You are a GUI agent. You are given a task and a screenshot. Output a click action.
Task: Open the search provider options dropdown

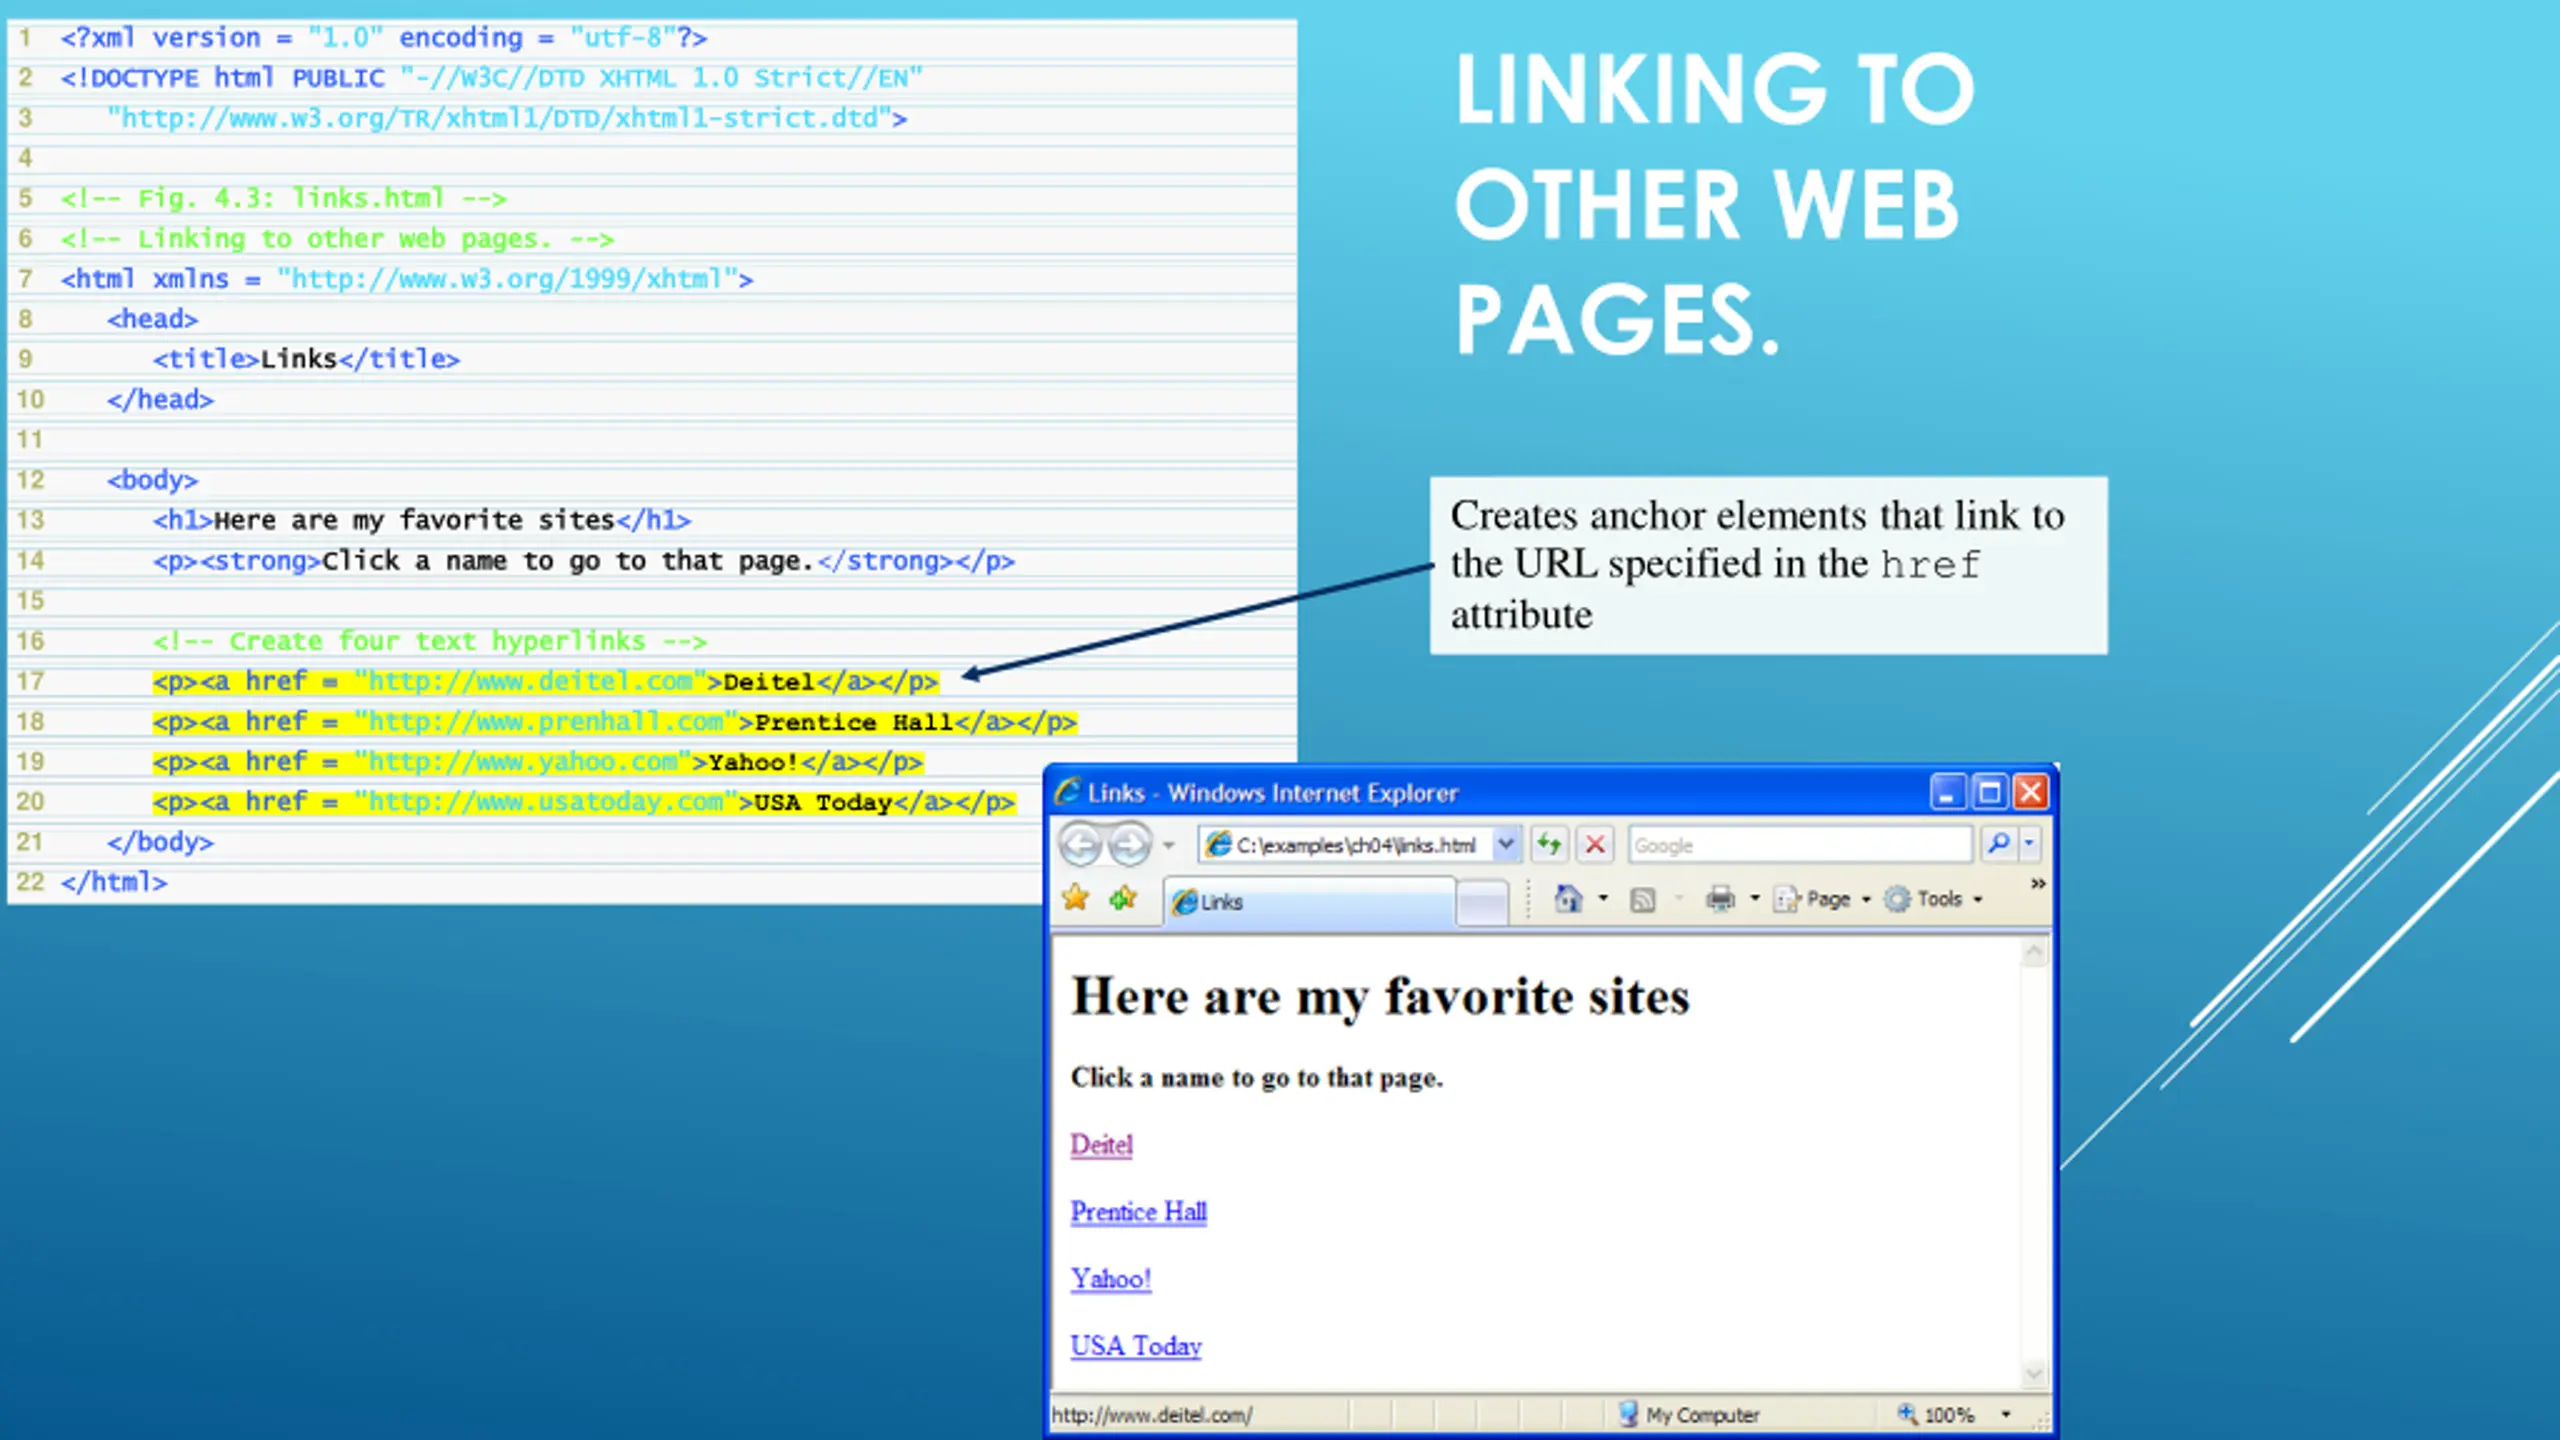click(2029, 844)
